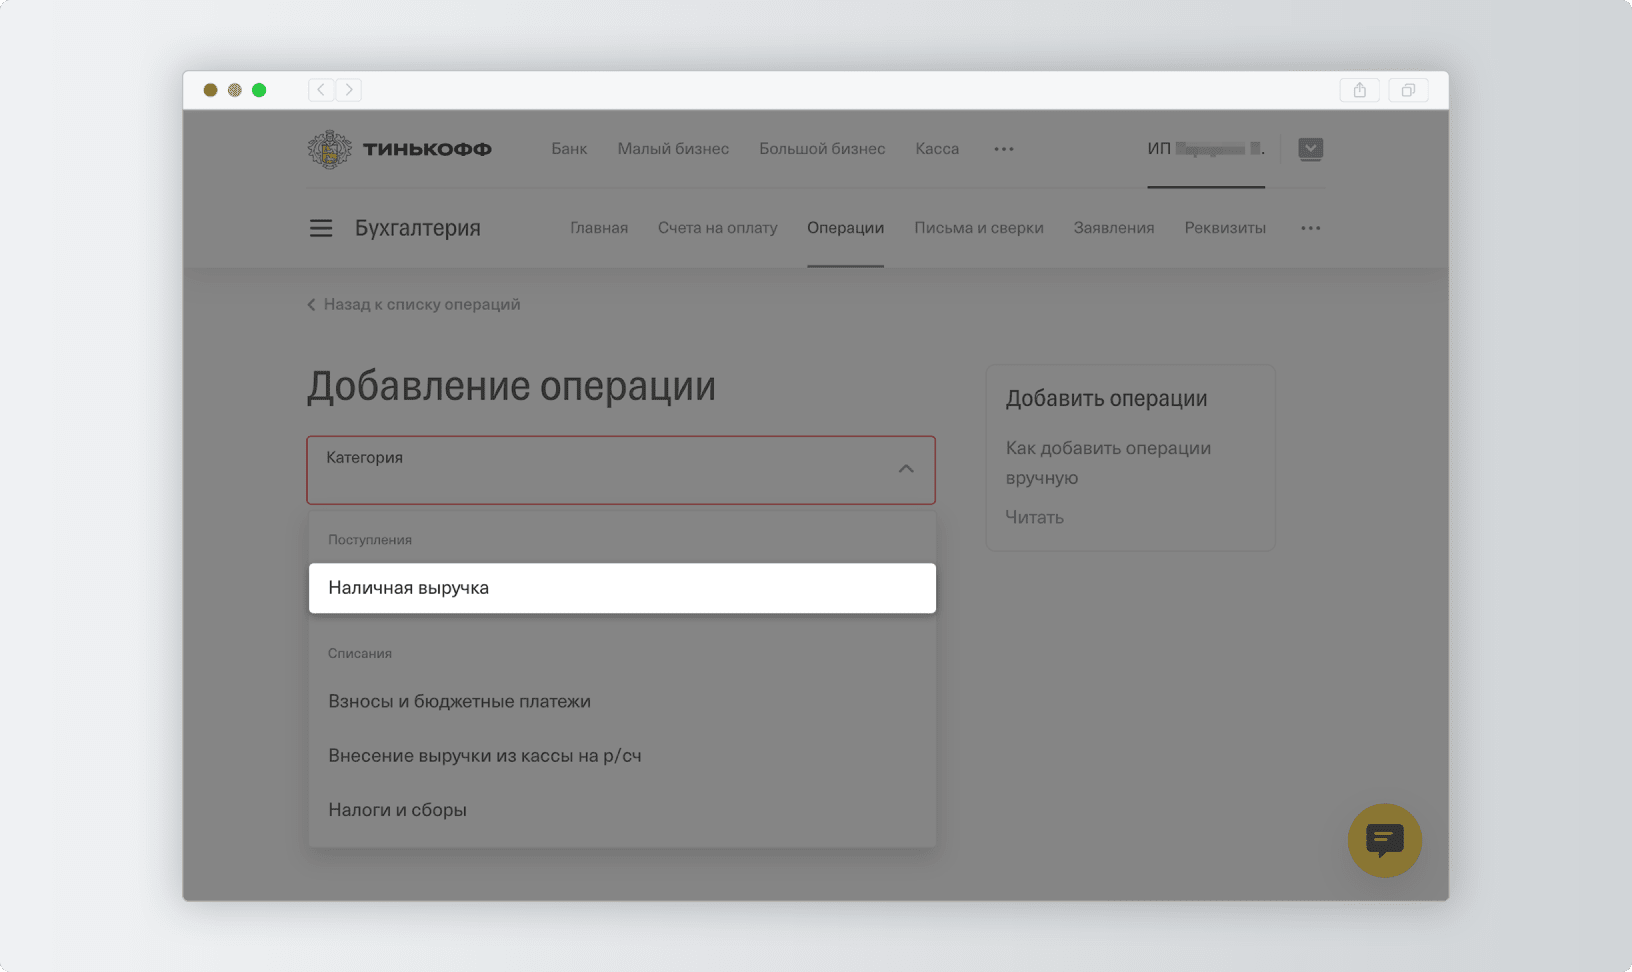Pick Налоги и сборы category
This screenshot has width=1632, height=972.
click(397, 809)
